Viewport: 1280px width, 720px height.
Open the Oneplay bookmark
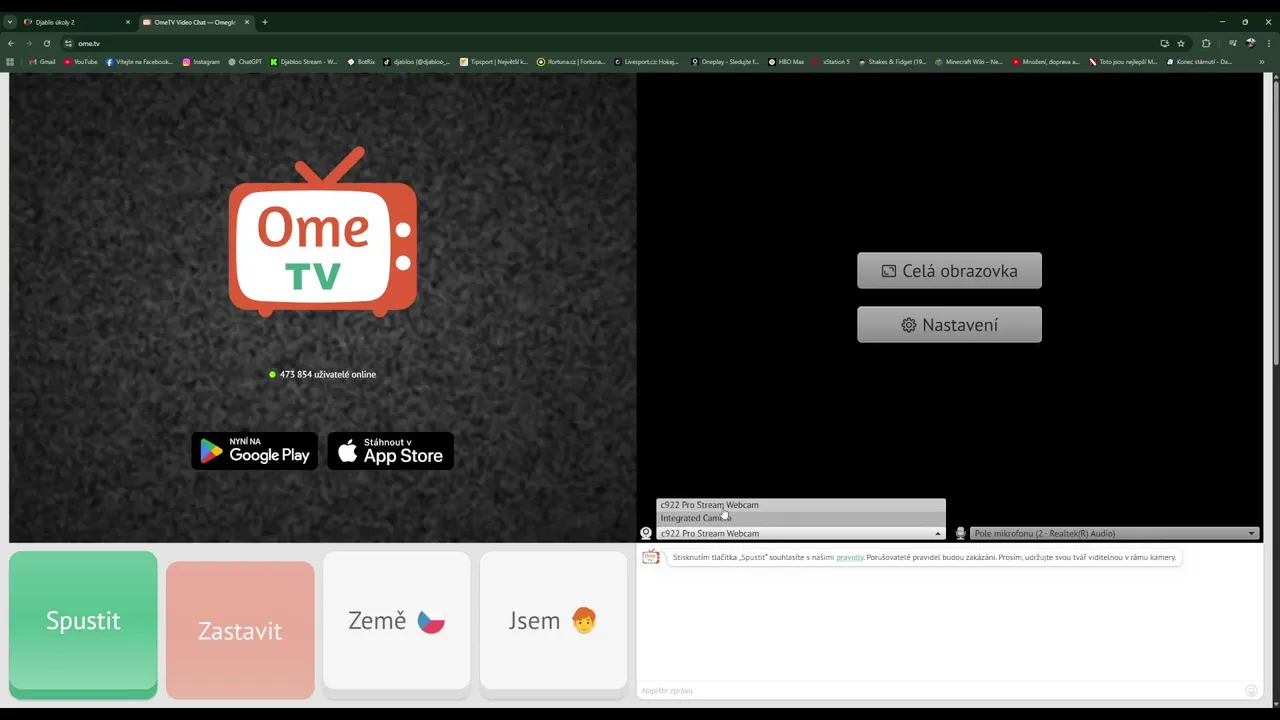[725, 62]
